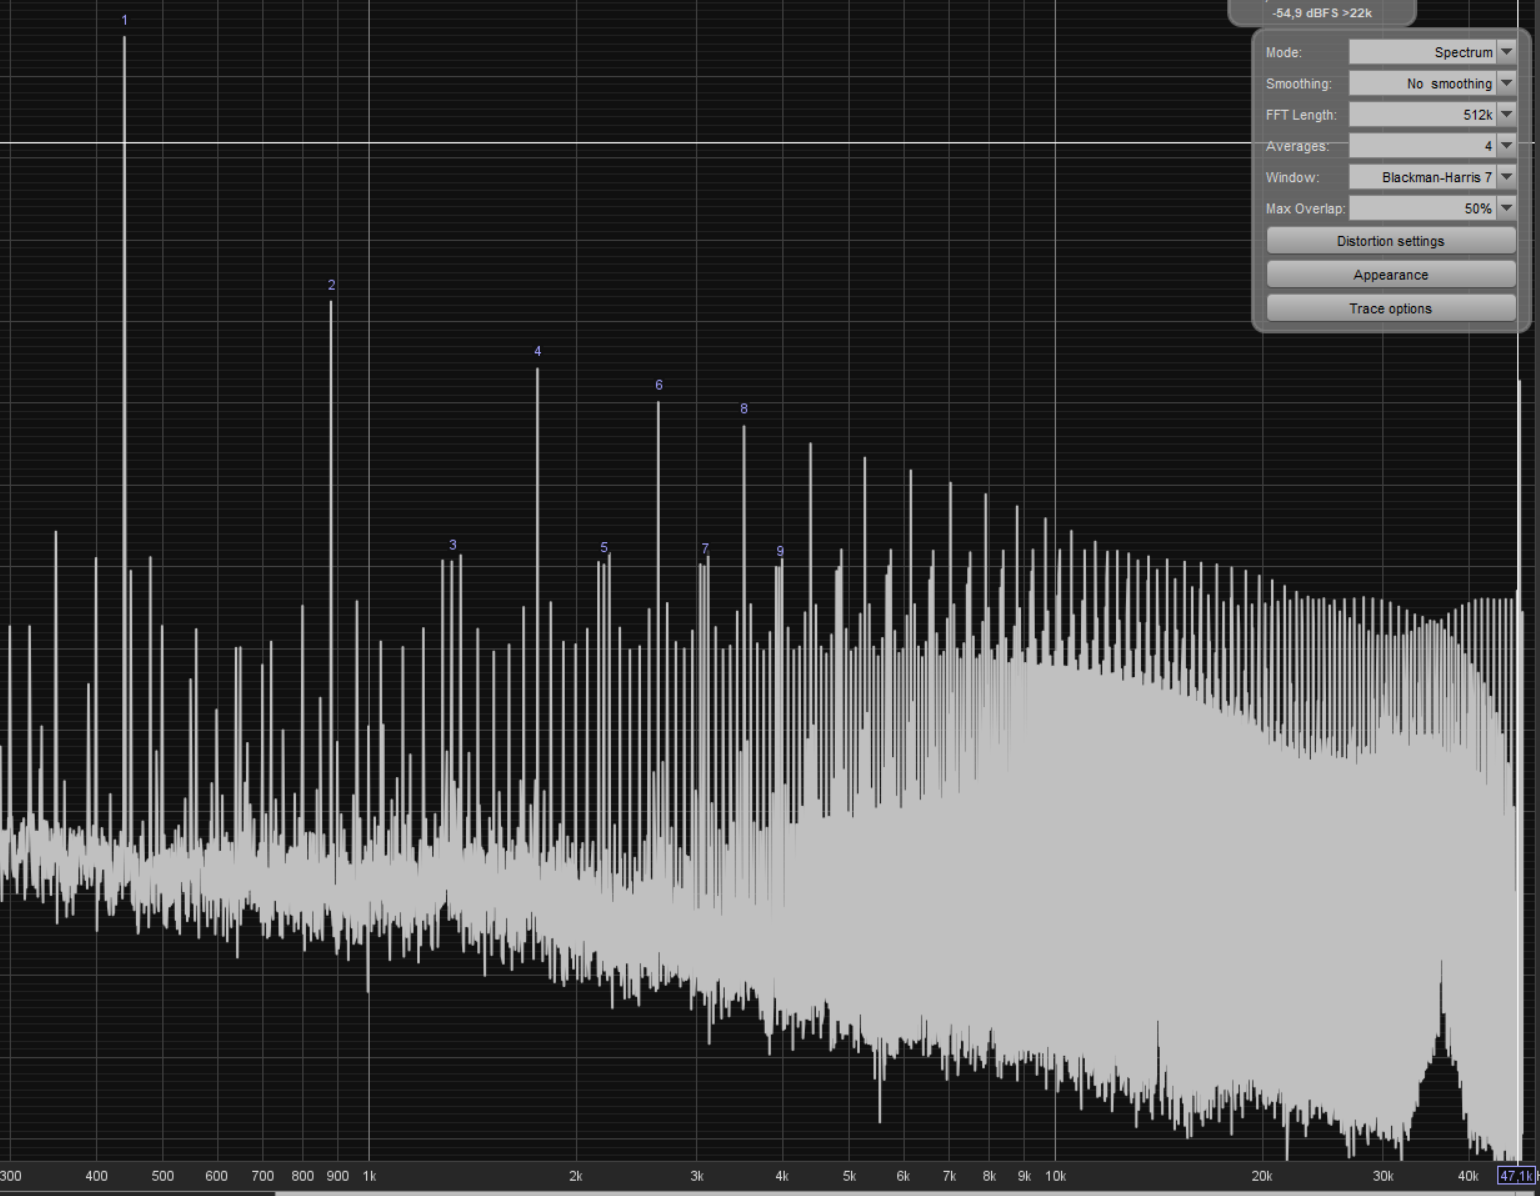Click harmonic marker label 5

coord(604,547)
